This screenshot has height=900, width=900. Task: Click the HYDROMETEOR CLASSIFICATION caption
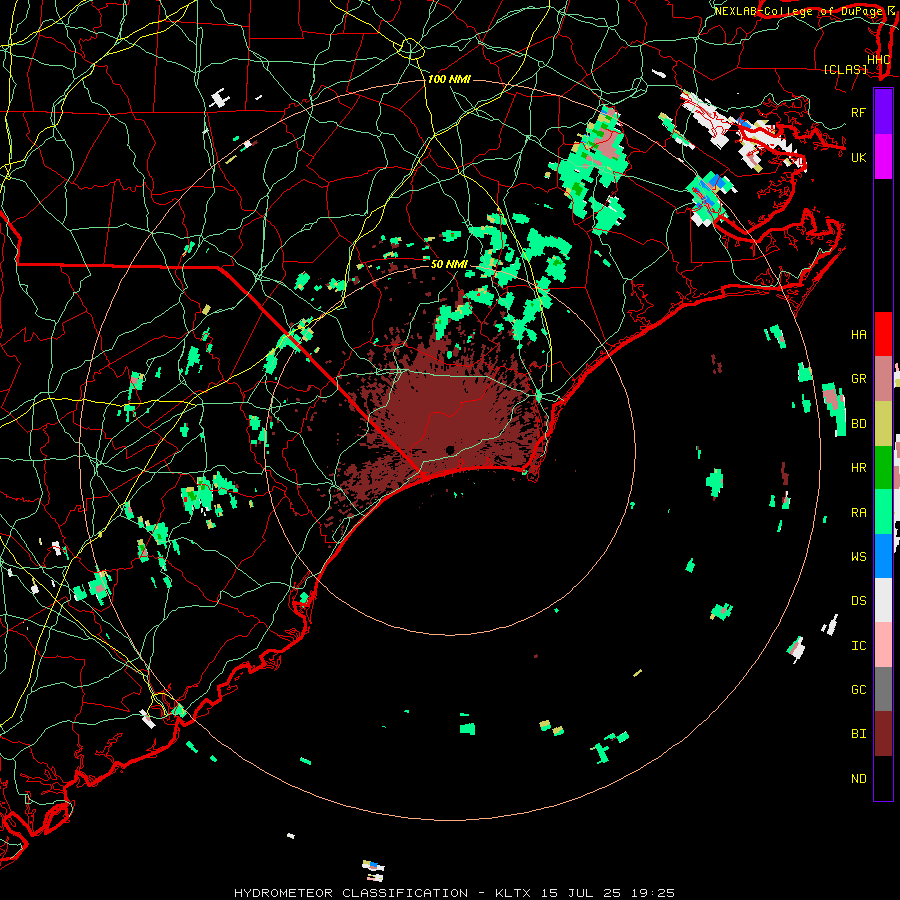click(351, 893)
